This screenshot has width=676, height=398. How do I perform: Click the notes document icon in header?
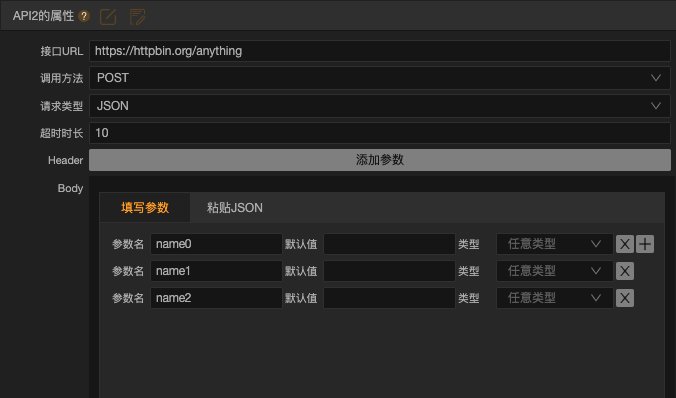(137, 17)
